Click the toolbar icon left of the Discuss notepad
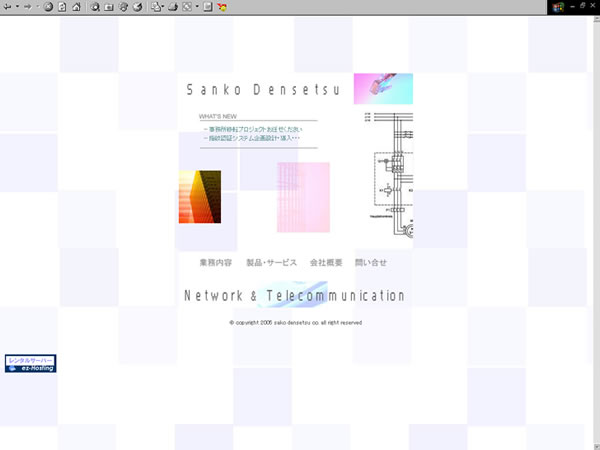 point(187,7)
